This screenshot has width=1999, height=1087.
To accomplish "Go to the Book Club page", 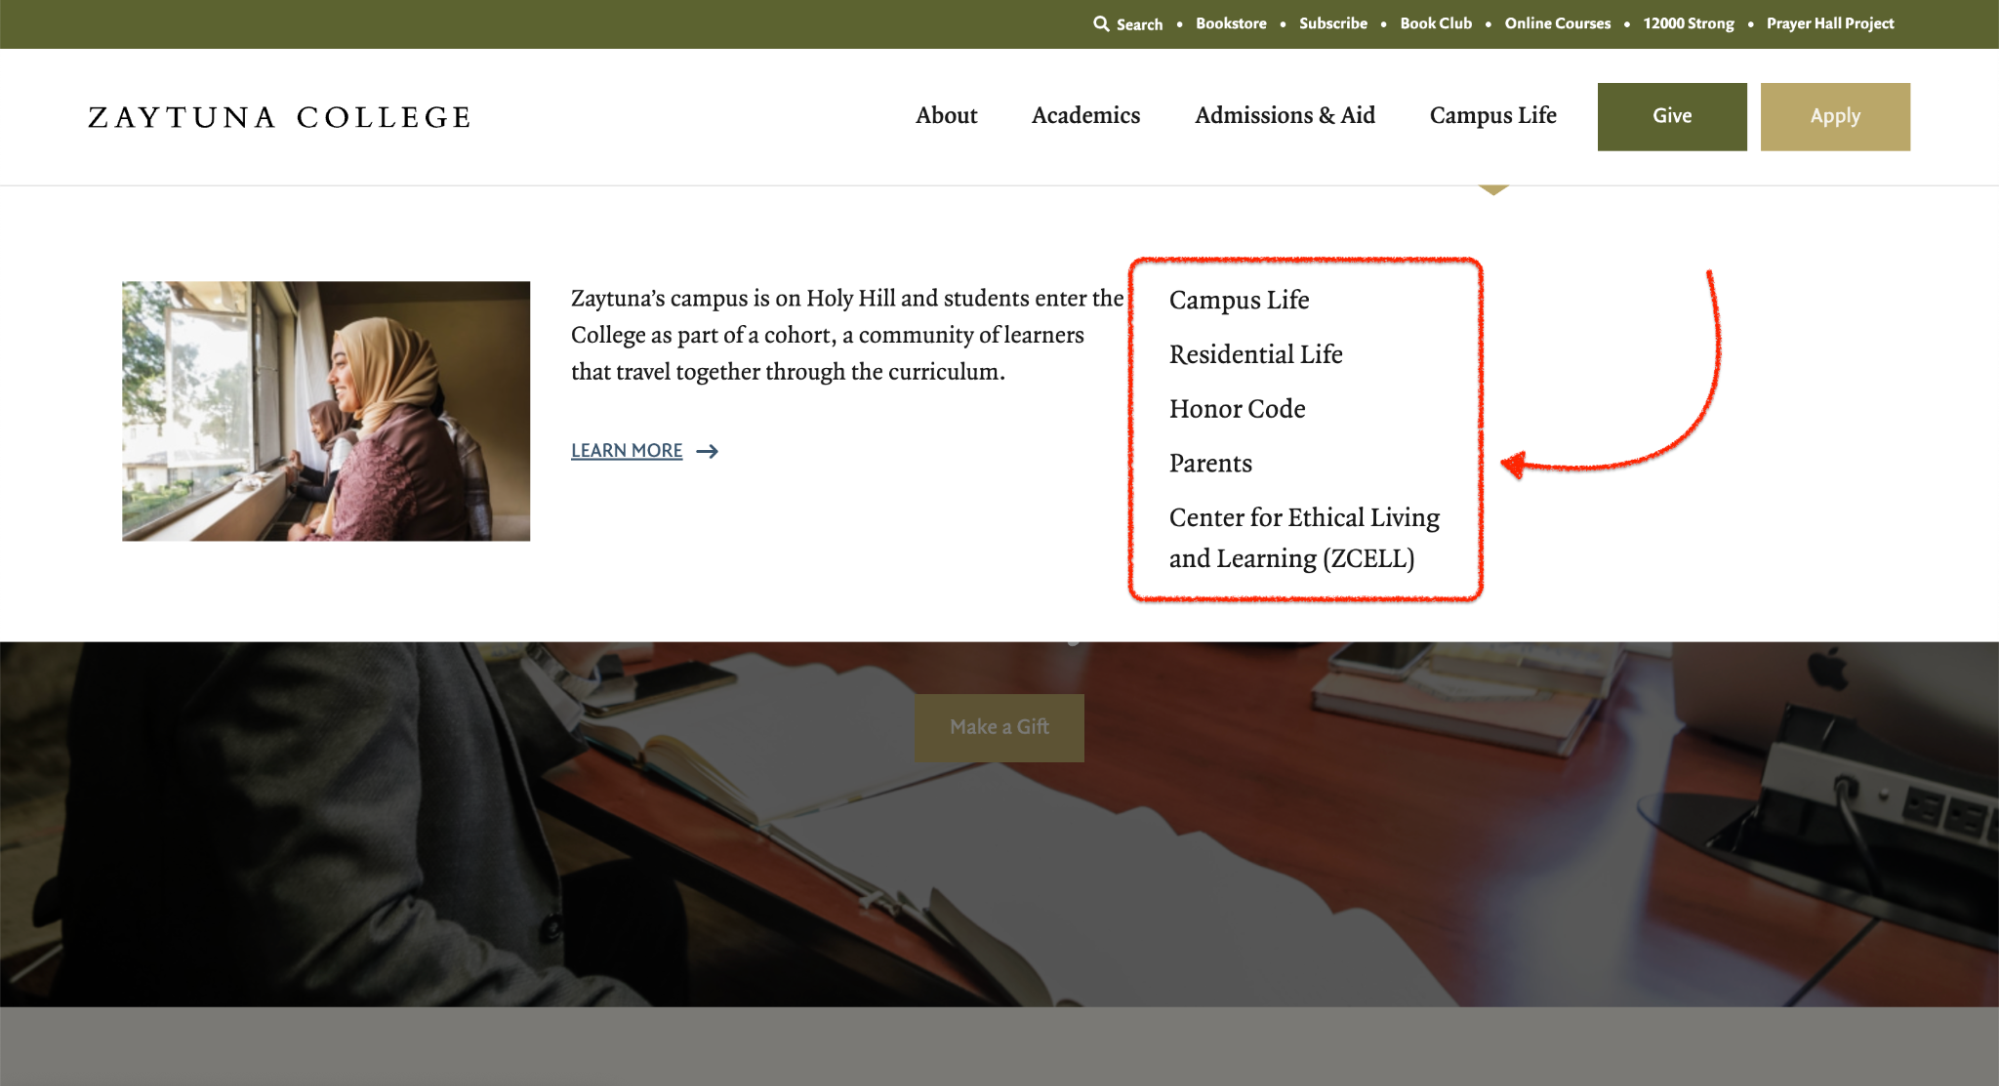I will coord(1436,23).
